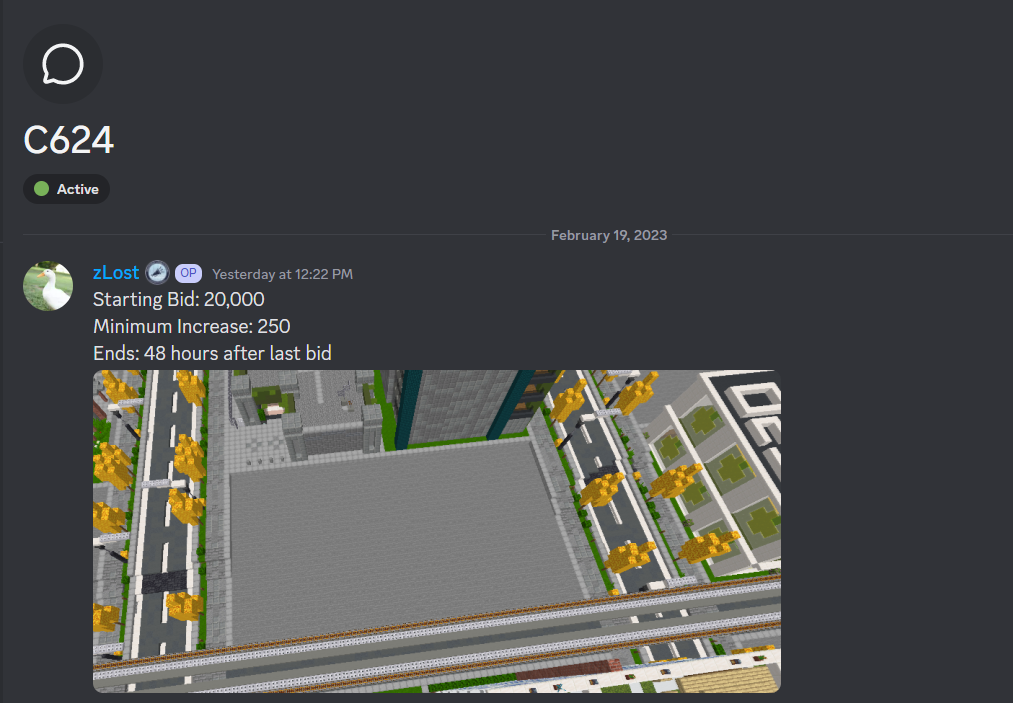1013x703 pixels.
Task: Click the Yesterday at 12:22 PM timestamp
Action: 282,274
